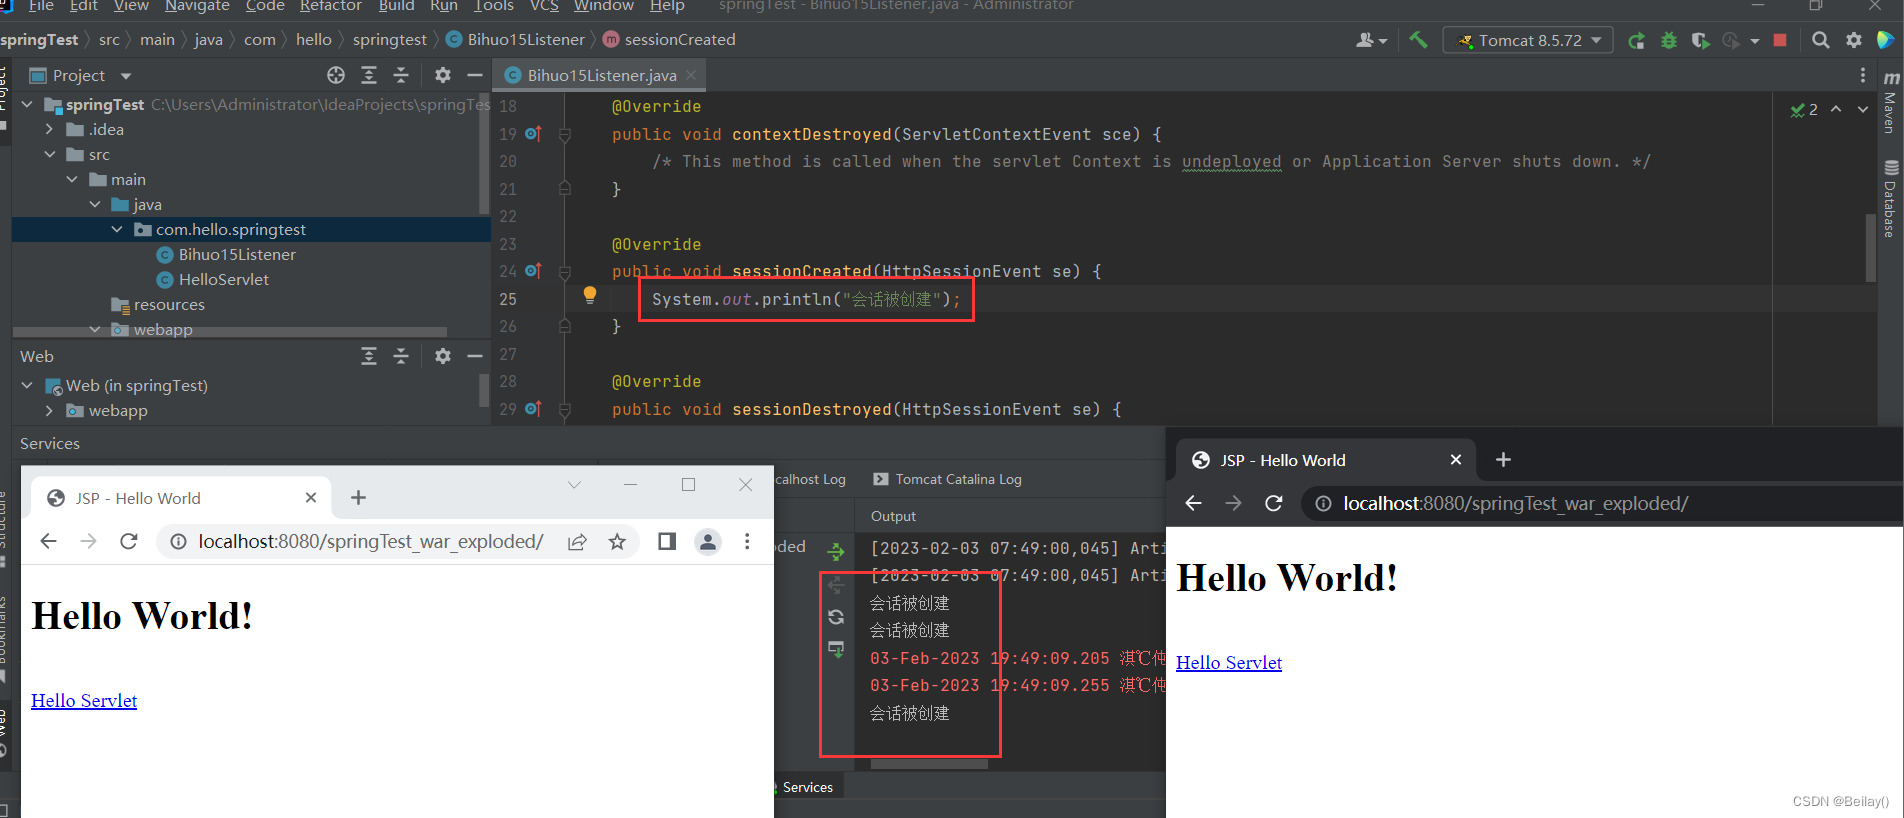The image size is (1904, 818).
Task: Open new tab in right Chrome window
Action: point(1503,459)
